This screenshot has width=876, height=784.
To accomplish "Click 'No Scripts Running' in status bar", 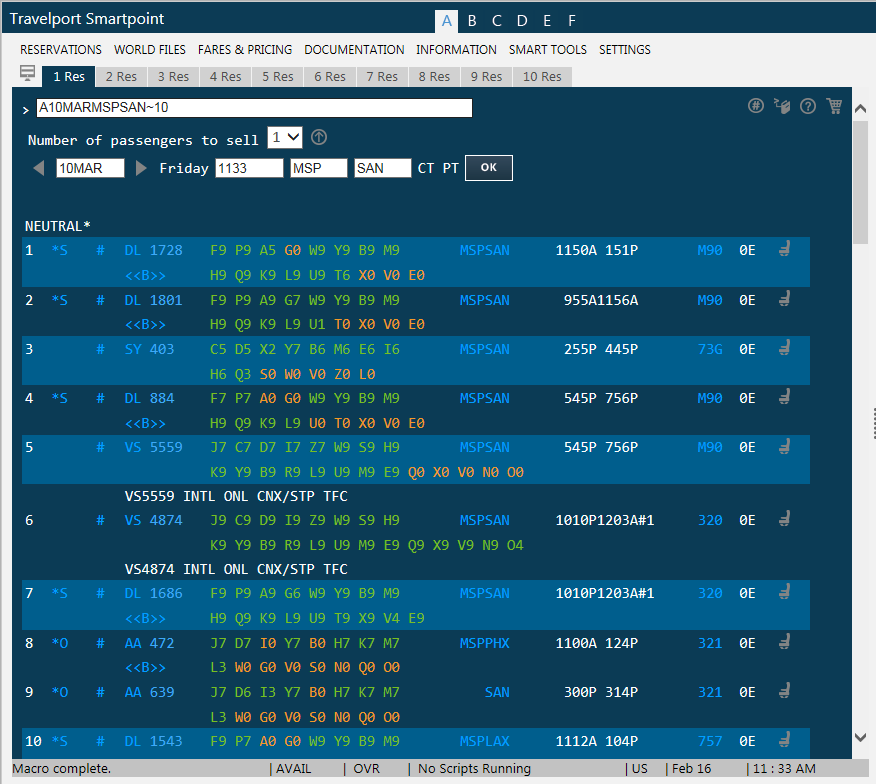I will [474, 769].
